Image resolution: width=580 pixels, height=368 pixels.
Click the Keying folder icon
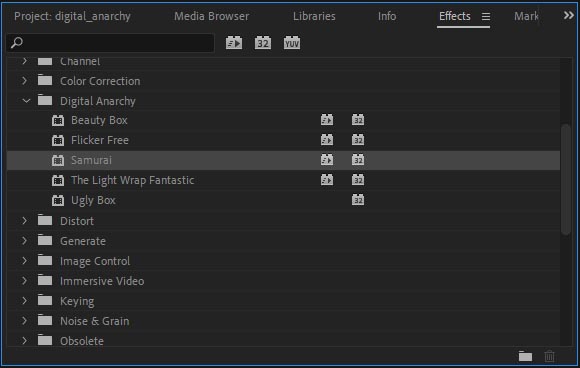[45, 300]
